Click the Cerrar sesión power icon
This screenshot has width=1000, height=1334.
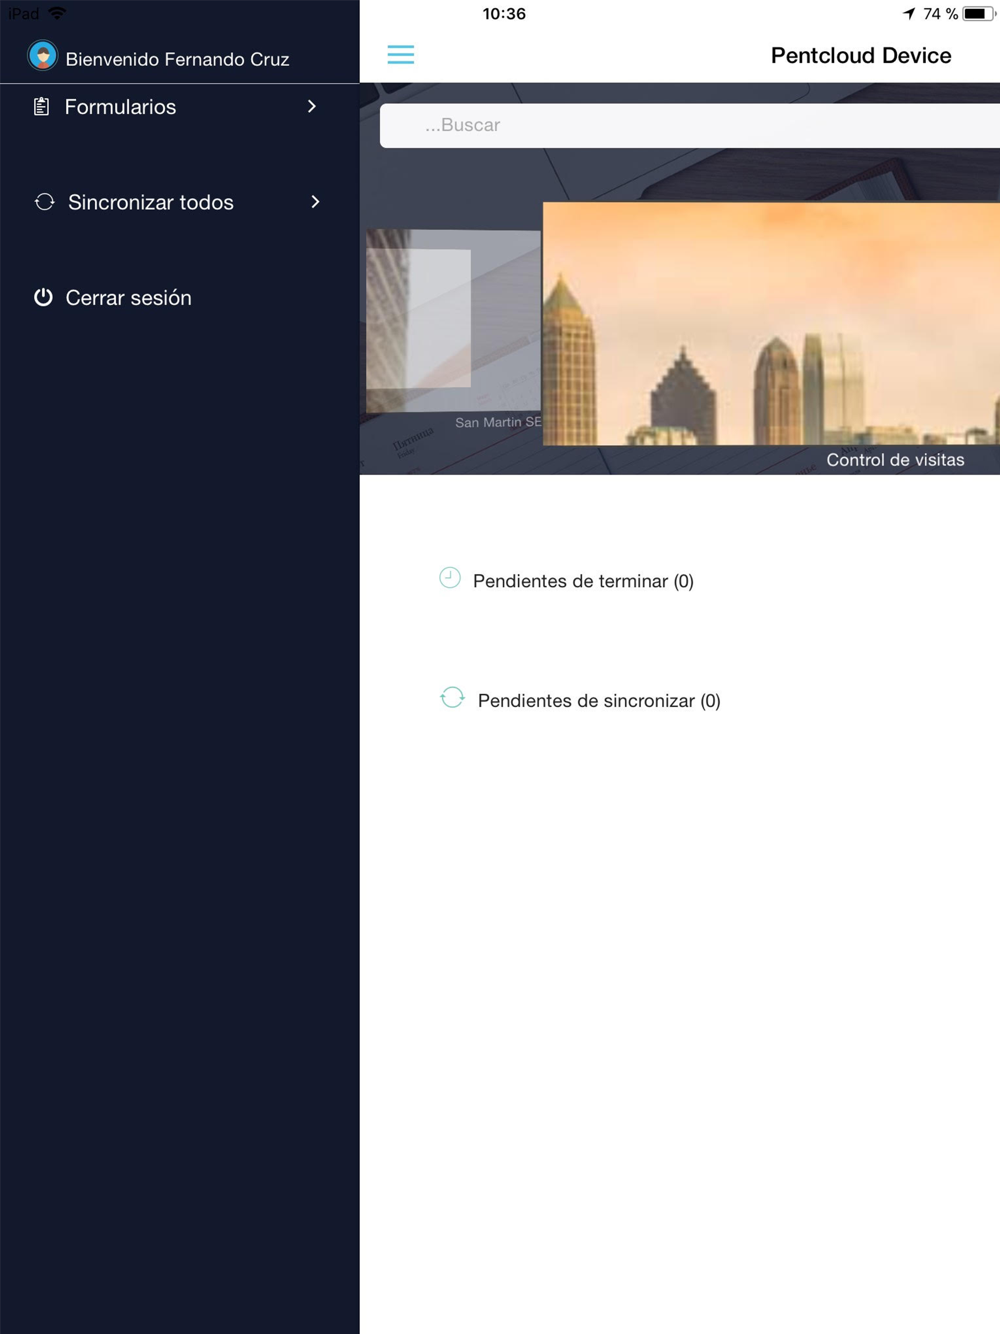pos(43,297)
